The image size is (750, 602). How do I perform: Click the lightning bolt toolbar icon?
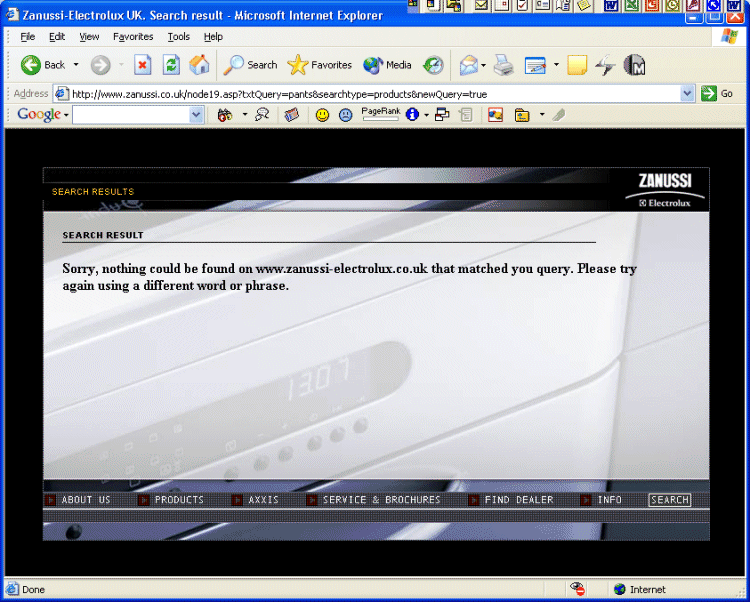pos(605,65)
